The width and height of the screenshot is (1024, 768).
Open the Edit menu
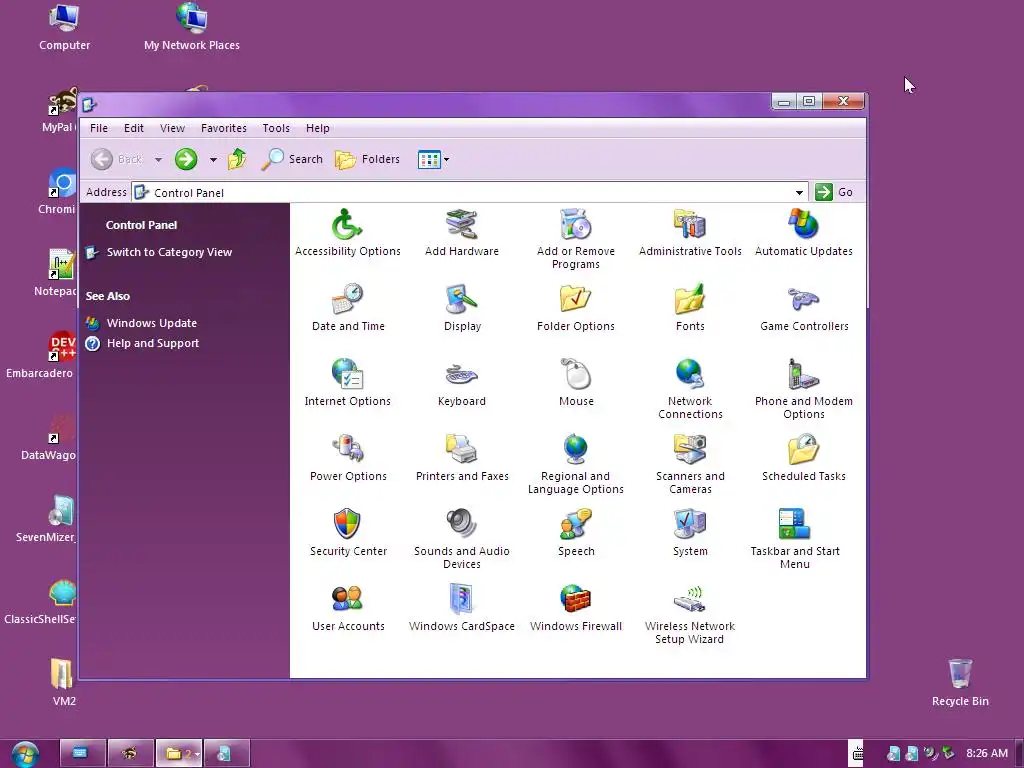coord(134,128)
